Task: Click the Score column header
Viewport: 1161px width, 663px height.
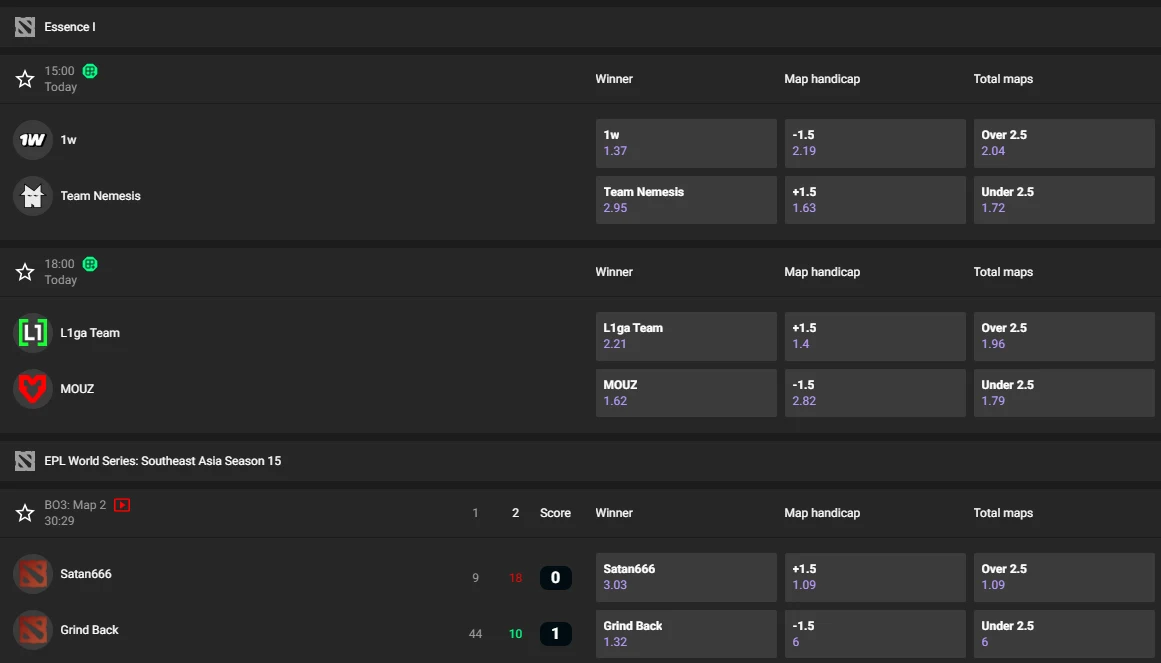Action: (x=555, y=513)
